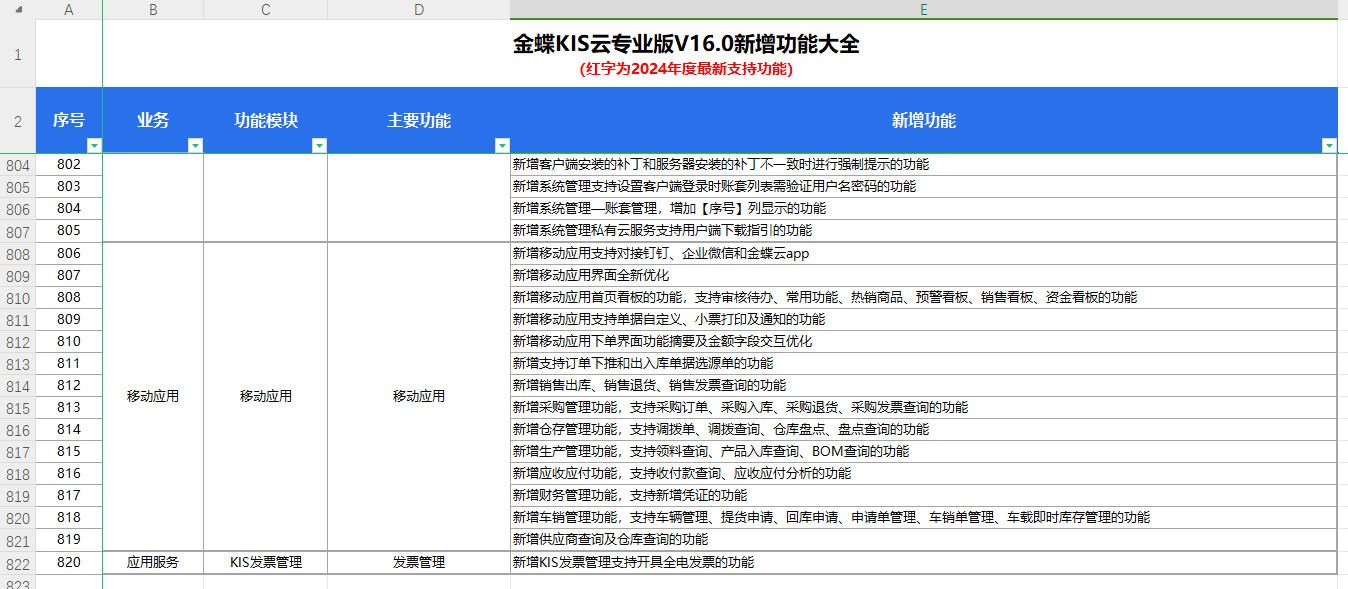Image resolution: width=1348 pixels, height=589 pixels.
Task: Select row header 1
Action: [x=17, y=54]
